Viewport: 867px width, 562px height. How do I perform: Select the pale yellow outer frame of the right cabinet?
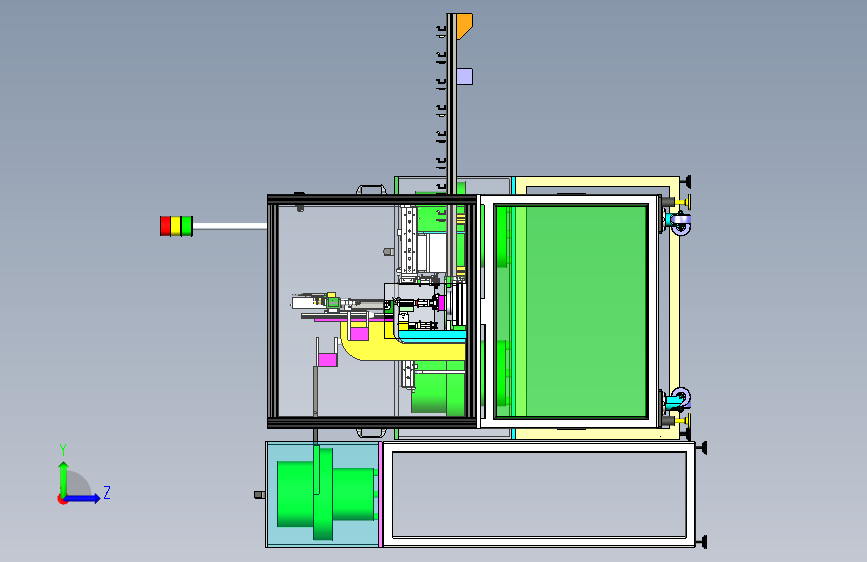(675, 308)
